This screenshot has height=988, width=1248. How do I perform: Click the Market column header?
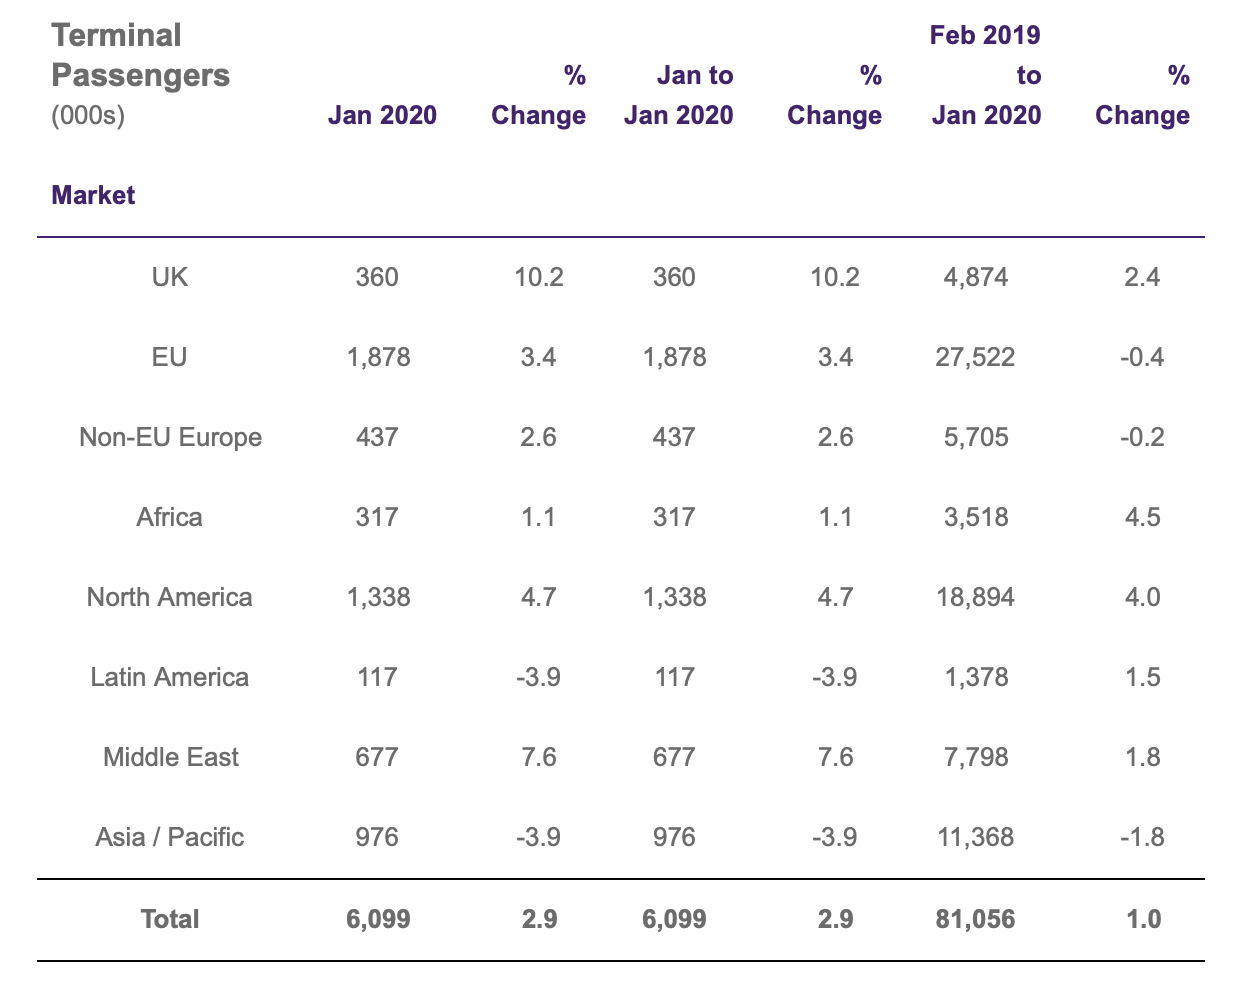[93, 195]
